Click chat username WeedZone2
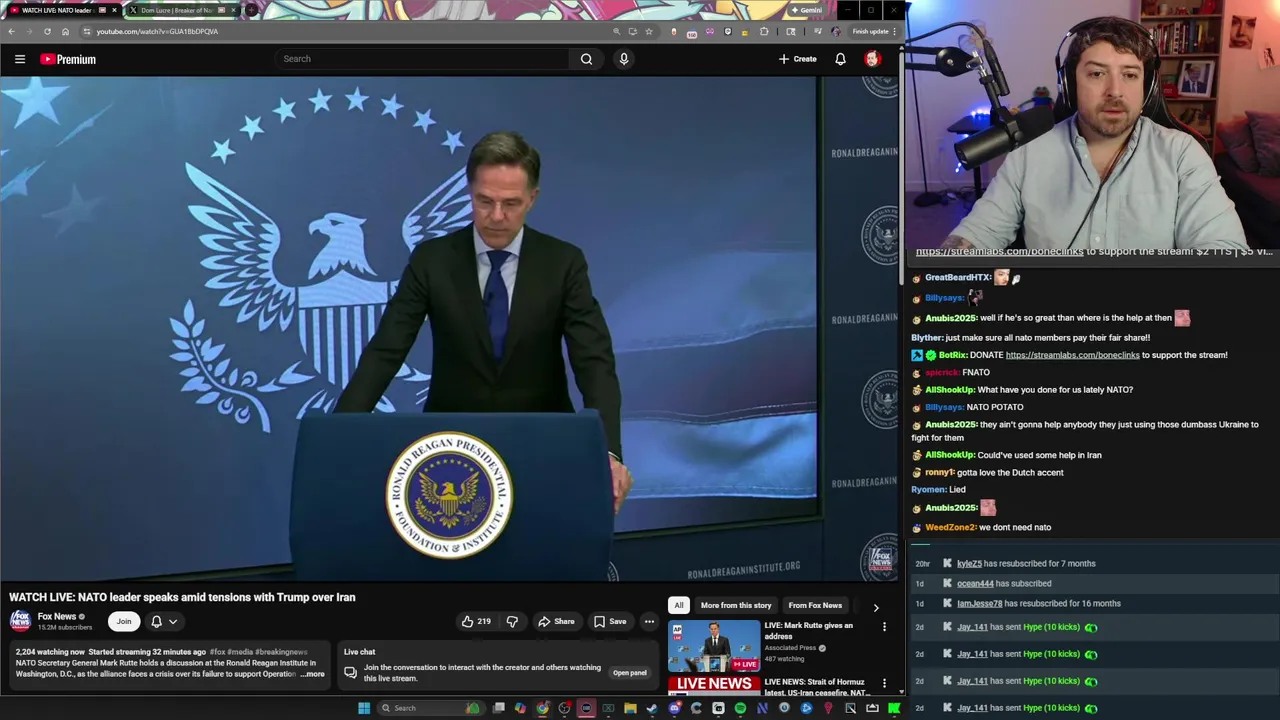This screenshot has width=1280, height=720. (950, 527)
